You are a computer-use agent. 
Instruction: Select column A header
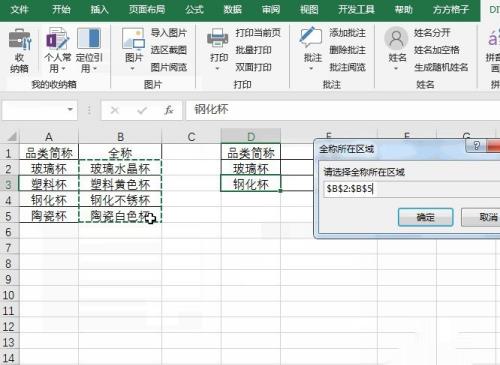click(49, 137)
